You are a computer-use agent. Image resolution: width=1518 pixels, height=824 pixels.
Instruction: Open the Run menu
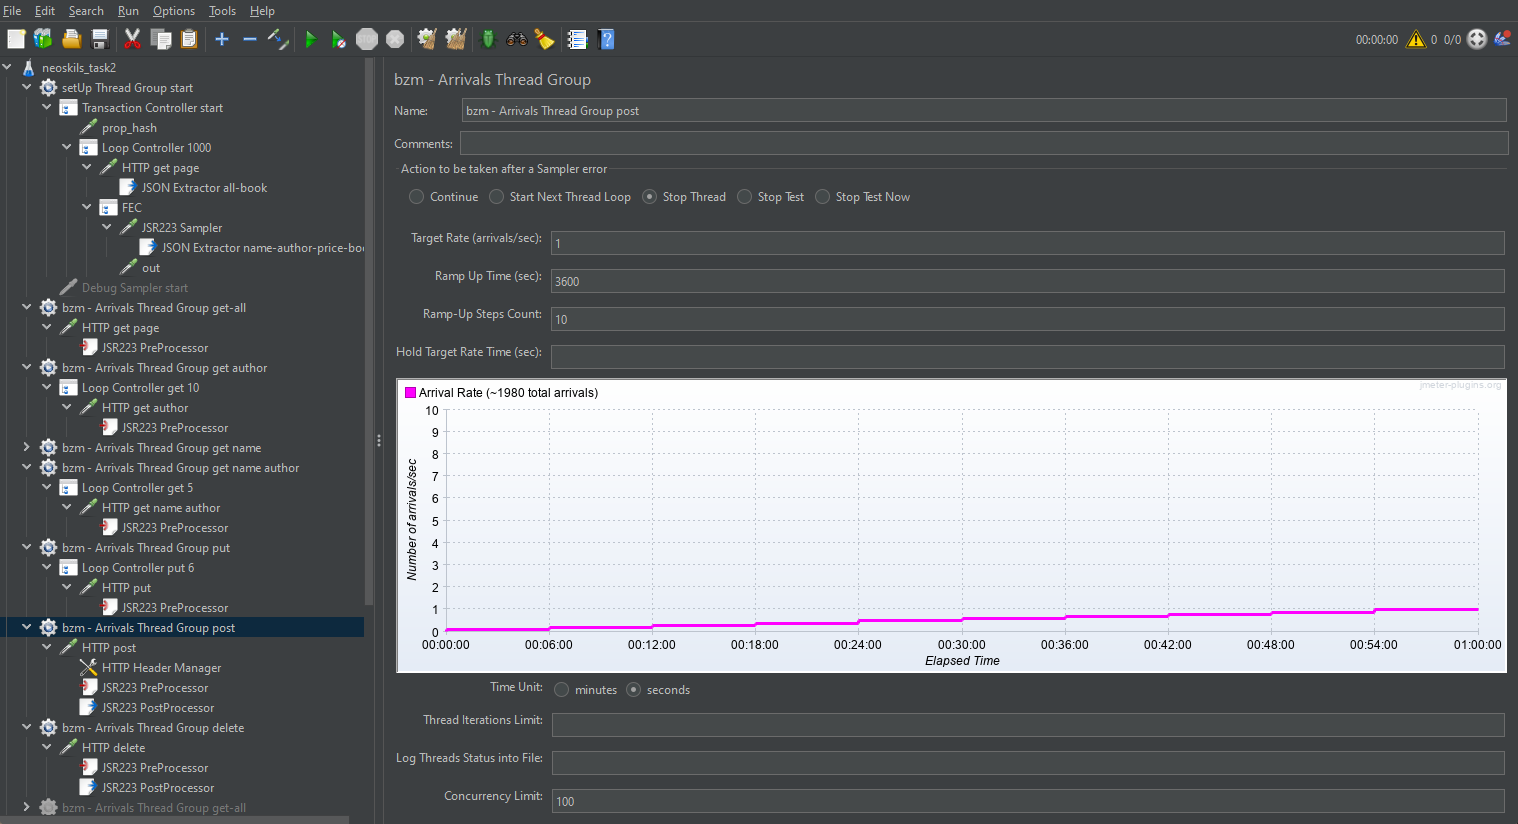(128, 11)
